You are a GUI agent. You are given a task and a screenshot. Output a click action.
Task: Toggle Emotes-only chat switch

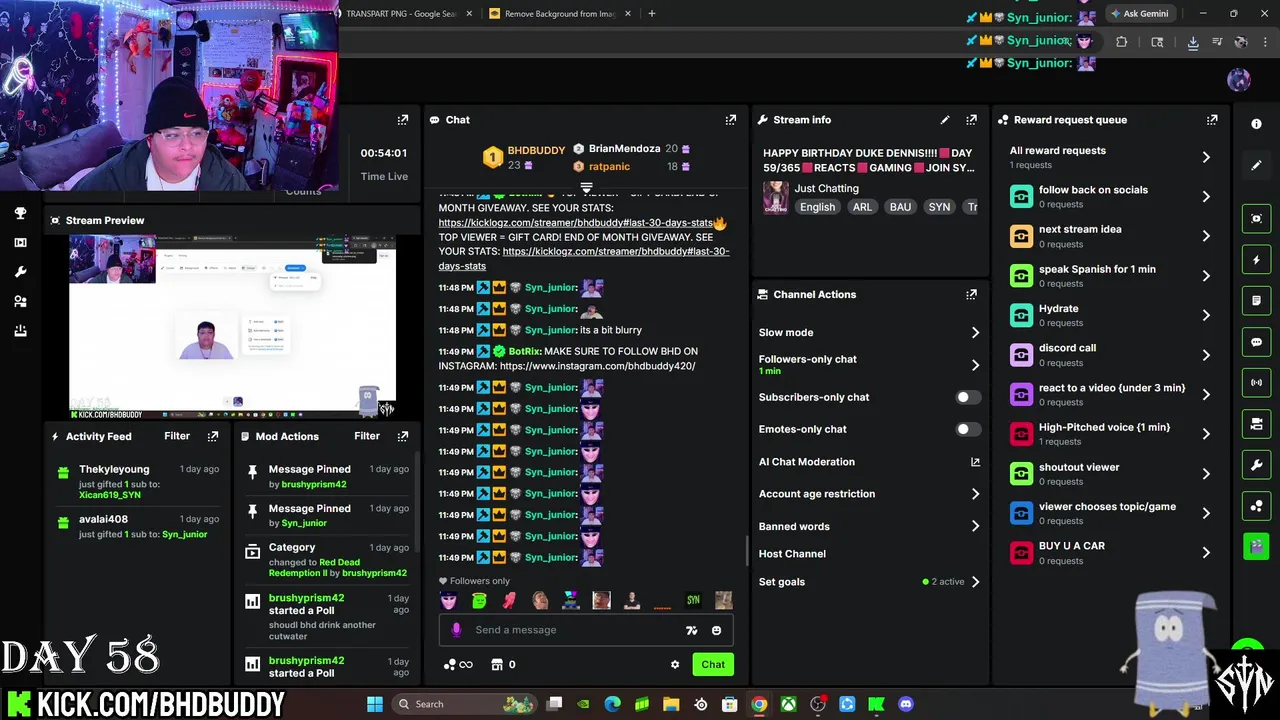(x=966, y=429)
